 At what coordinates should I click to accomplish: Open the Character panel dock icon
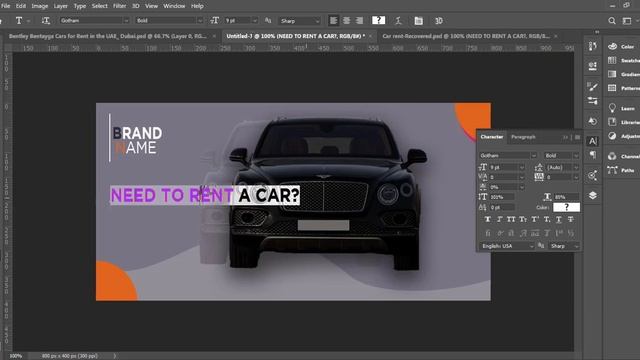point(593,141)
